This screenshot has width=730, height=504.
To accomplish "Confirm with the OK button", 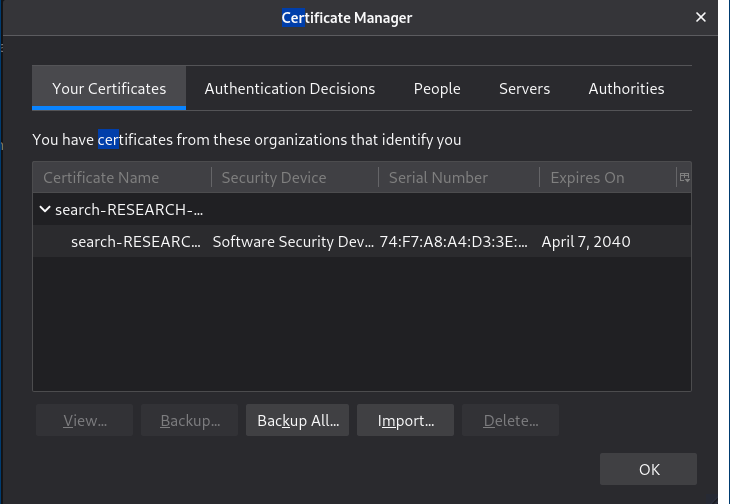I will [x=648, y=469].
